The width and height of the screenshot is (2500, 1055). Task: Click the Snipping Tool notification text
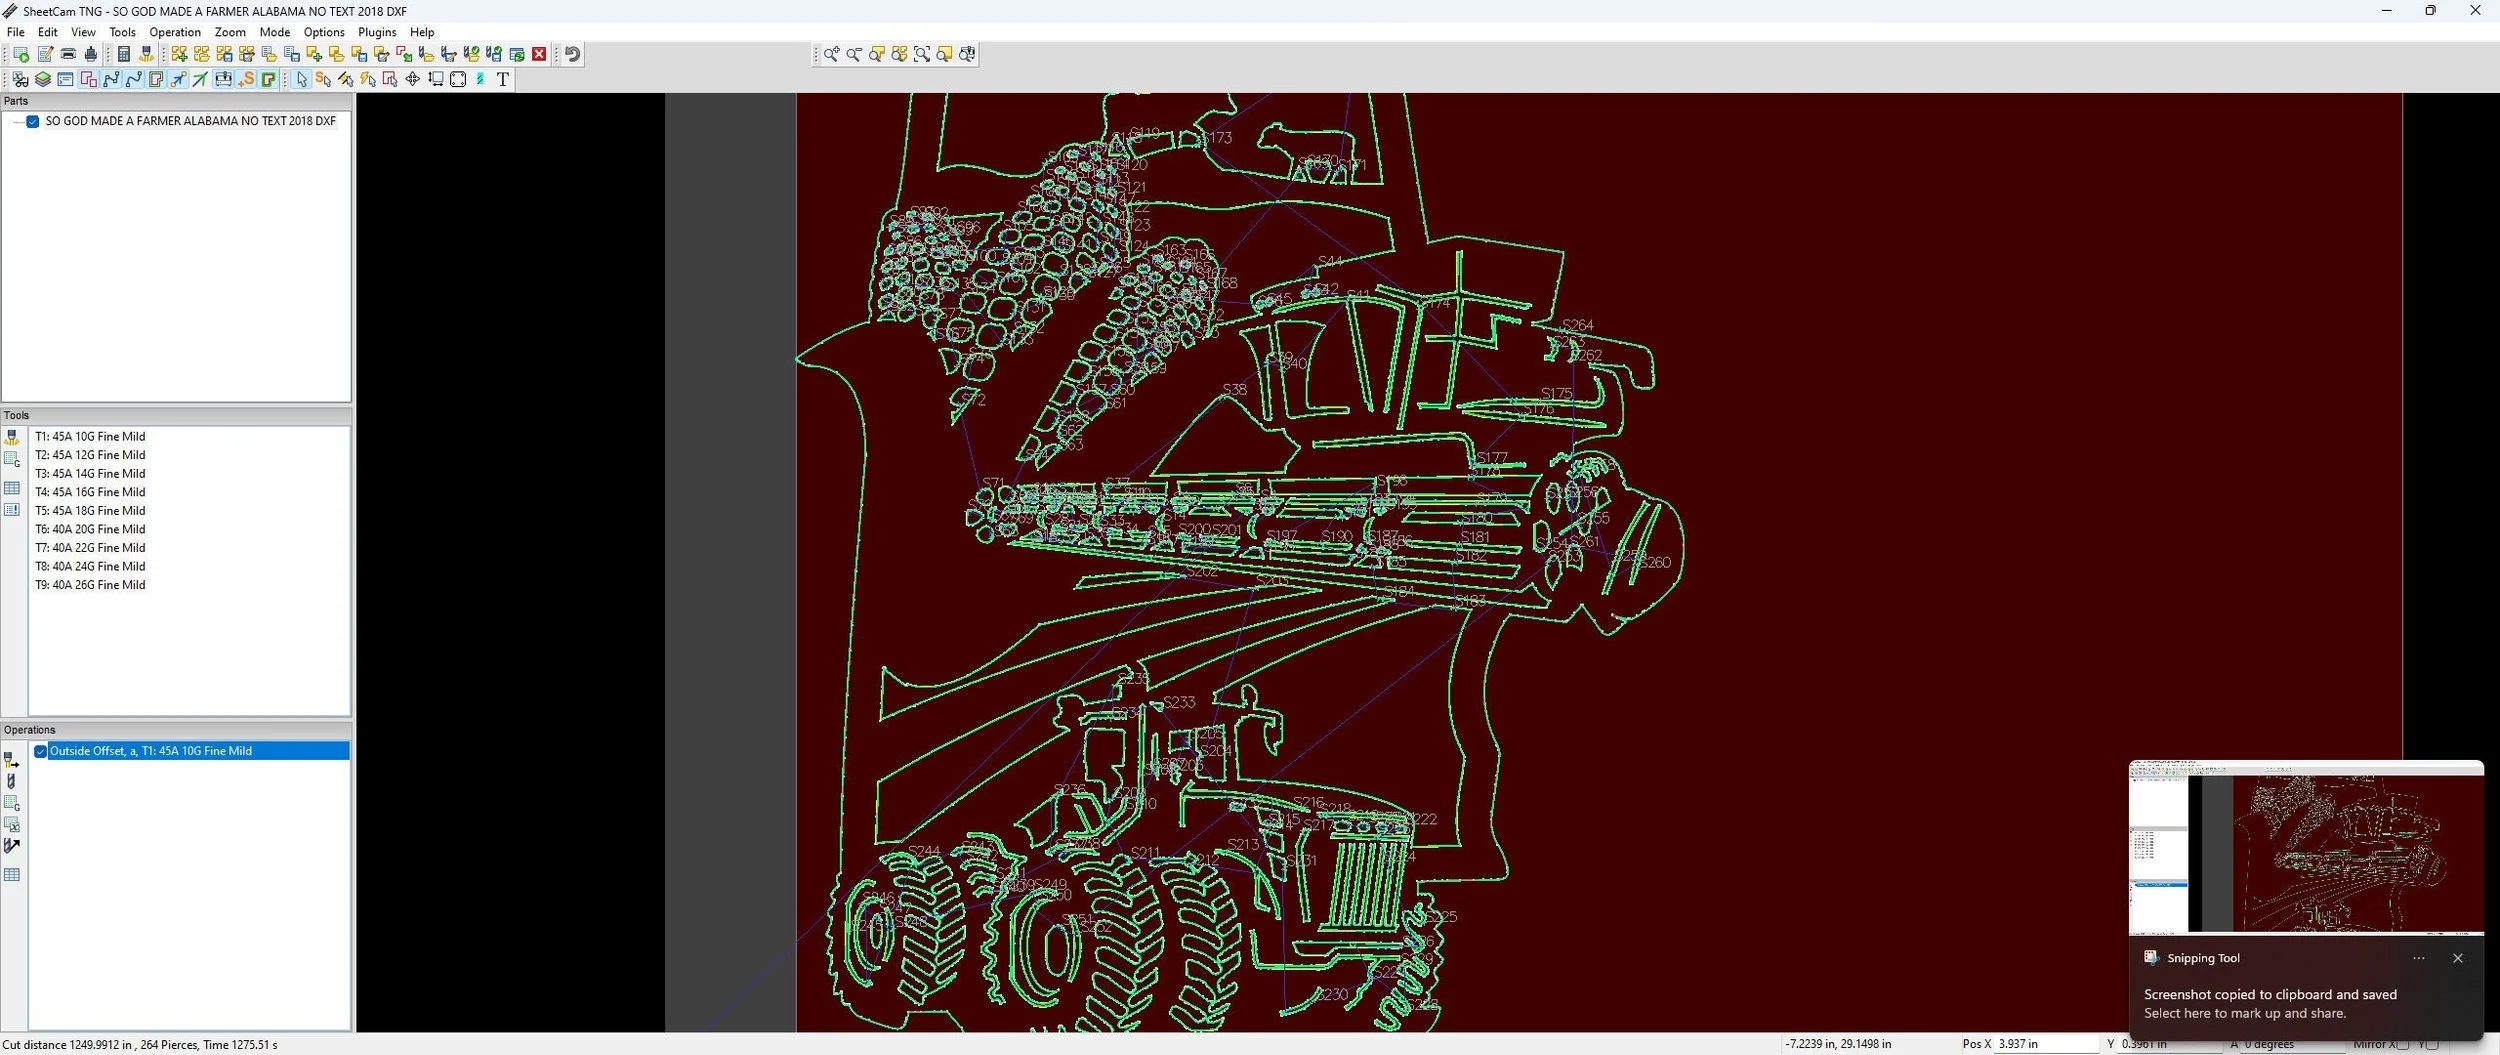pyautogui.click(x=2270, y=1004)
